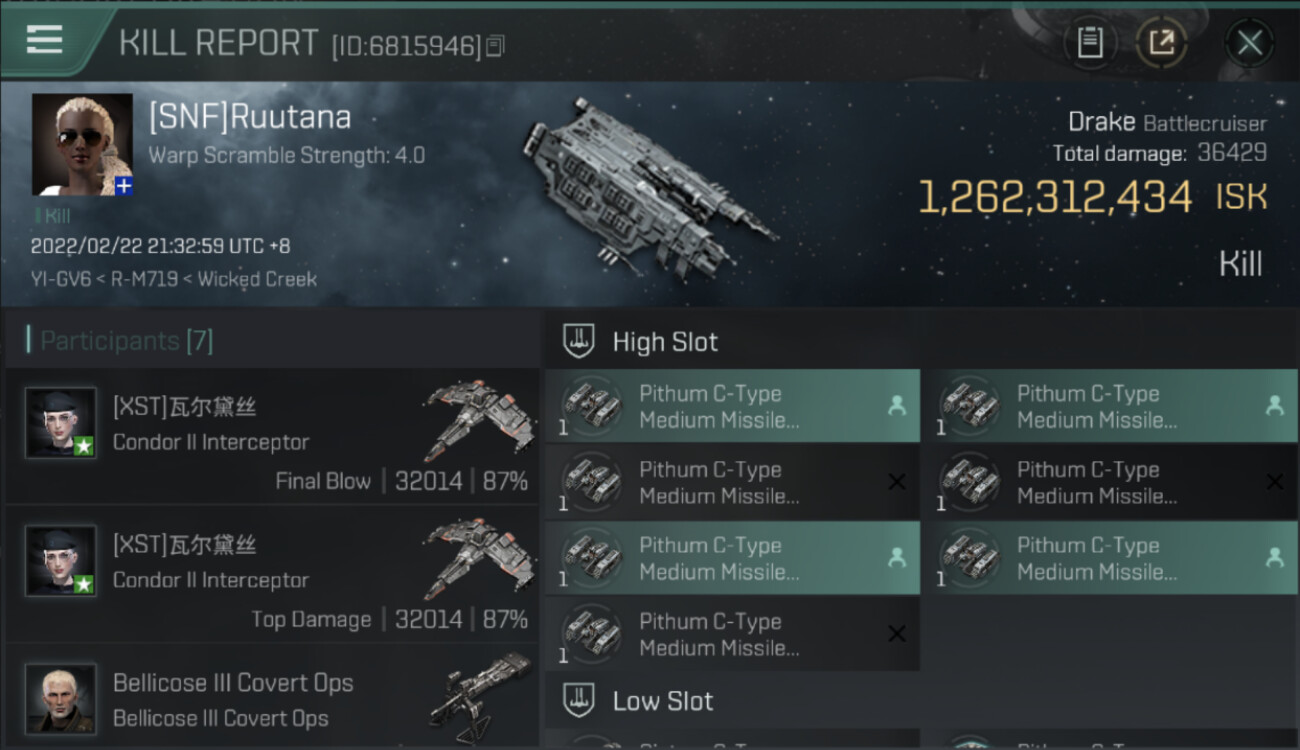
Task: Click the green star badge on the Final Blow pilot
Action: point(84,446)
